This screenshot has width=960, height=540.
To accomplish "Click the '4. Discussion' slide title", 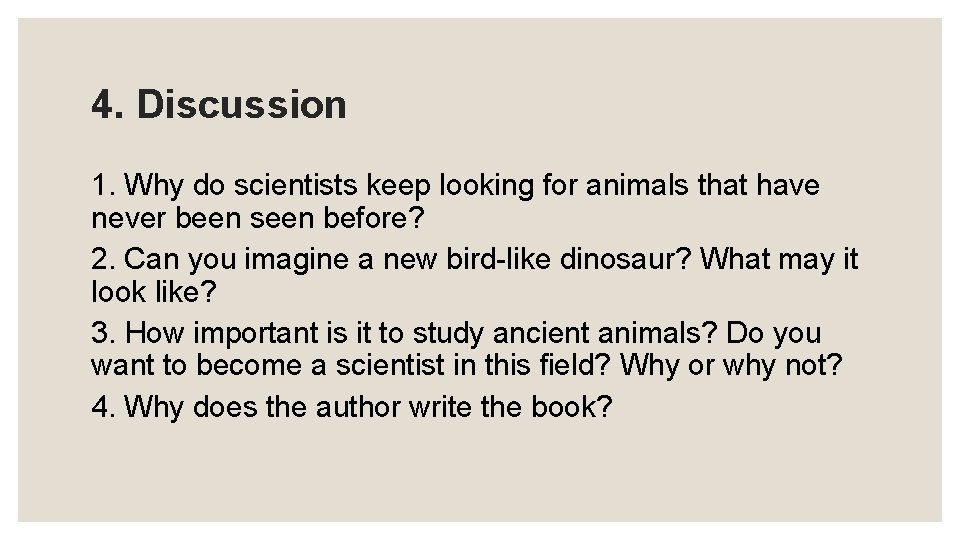I will 218,104.
